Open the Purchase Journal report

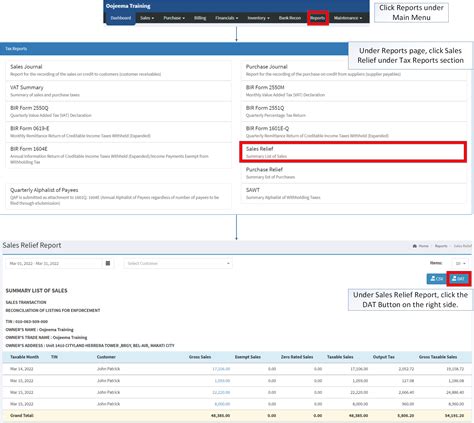click(354, 70)
